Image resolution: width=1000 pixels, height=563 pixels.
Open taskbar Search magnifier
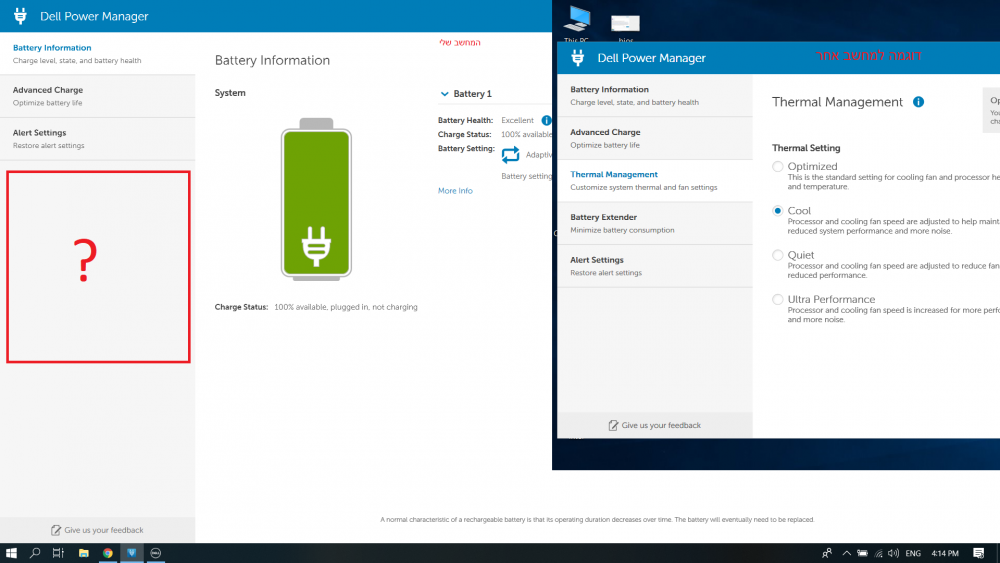[35, 553]
